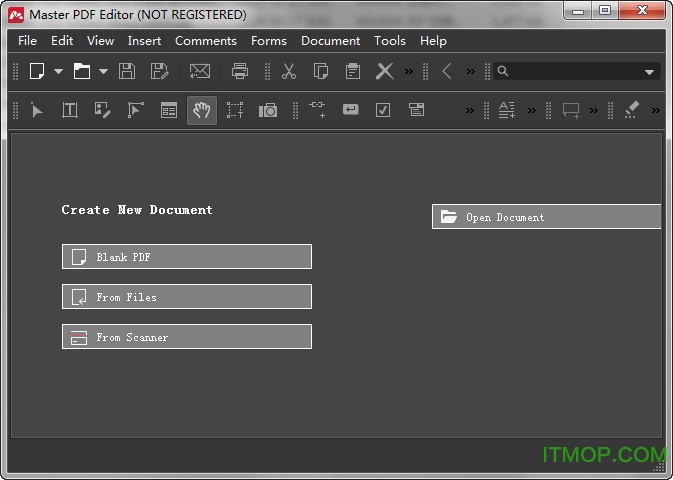The width and height of the screenshot is (673, 480).
Task: Select the Edit Document arrow tool
Action: pyautogui.click(x=36, y=110)
